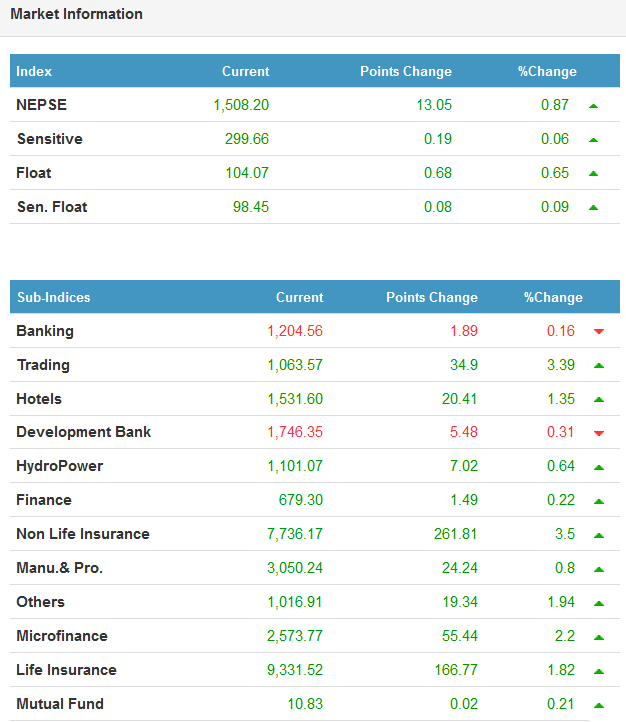Image resolution: width=626 pixels, height=722 pixels.
Task: Click the up arrow in Finance row
Action: [x=599, y=501]
